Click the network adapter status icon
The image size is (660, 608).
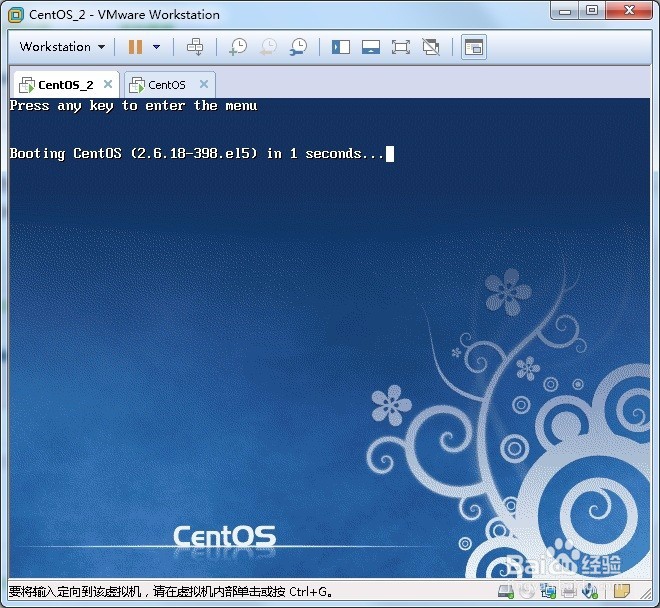coord(548,592)
